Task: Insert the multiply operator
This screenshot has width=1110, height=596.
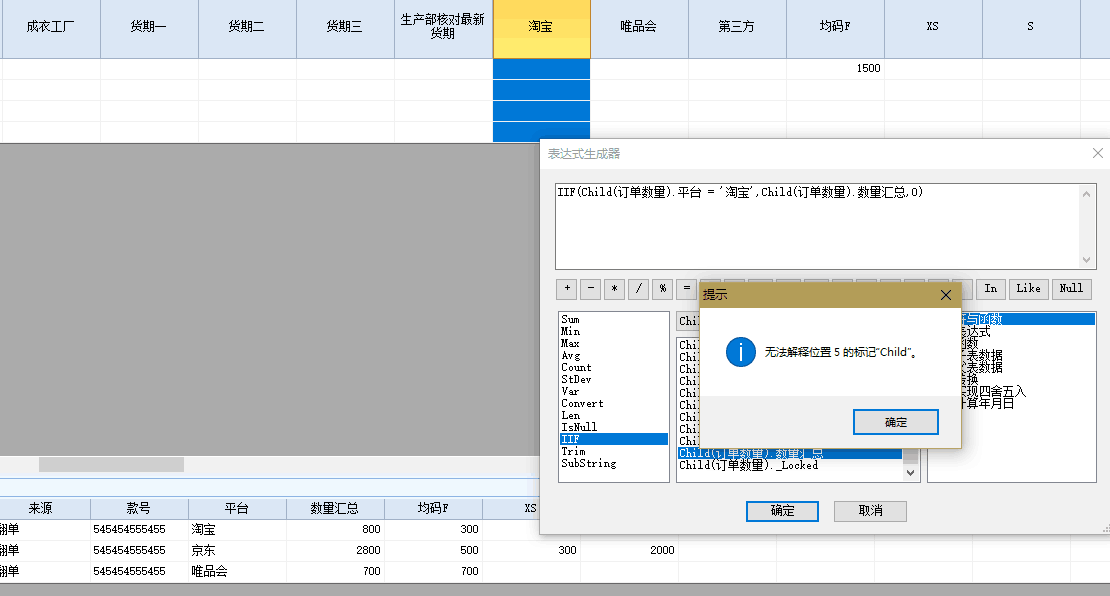Action: 615,289
